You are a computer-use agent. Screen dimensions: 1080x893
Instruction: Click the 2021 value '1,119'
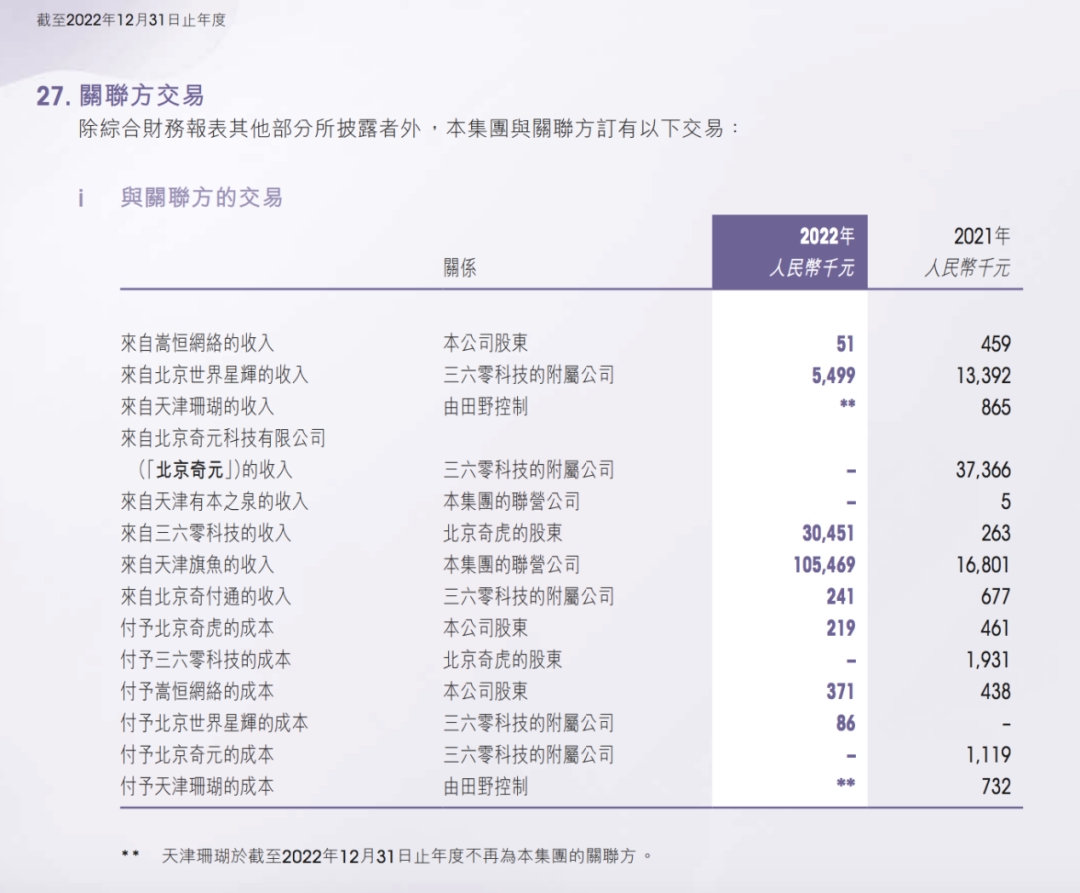click(x=988, y=755)
